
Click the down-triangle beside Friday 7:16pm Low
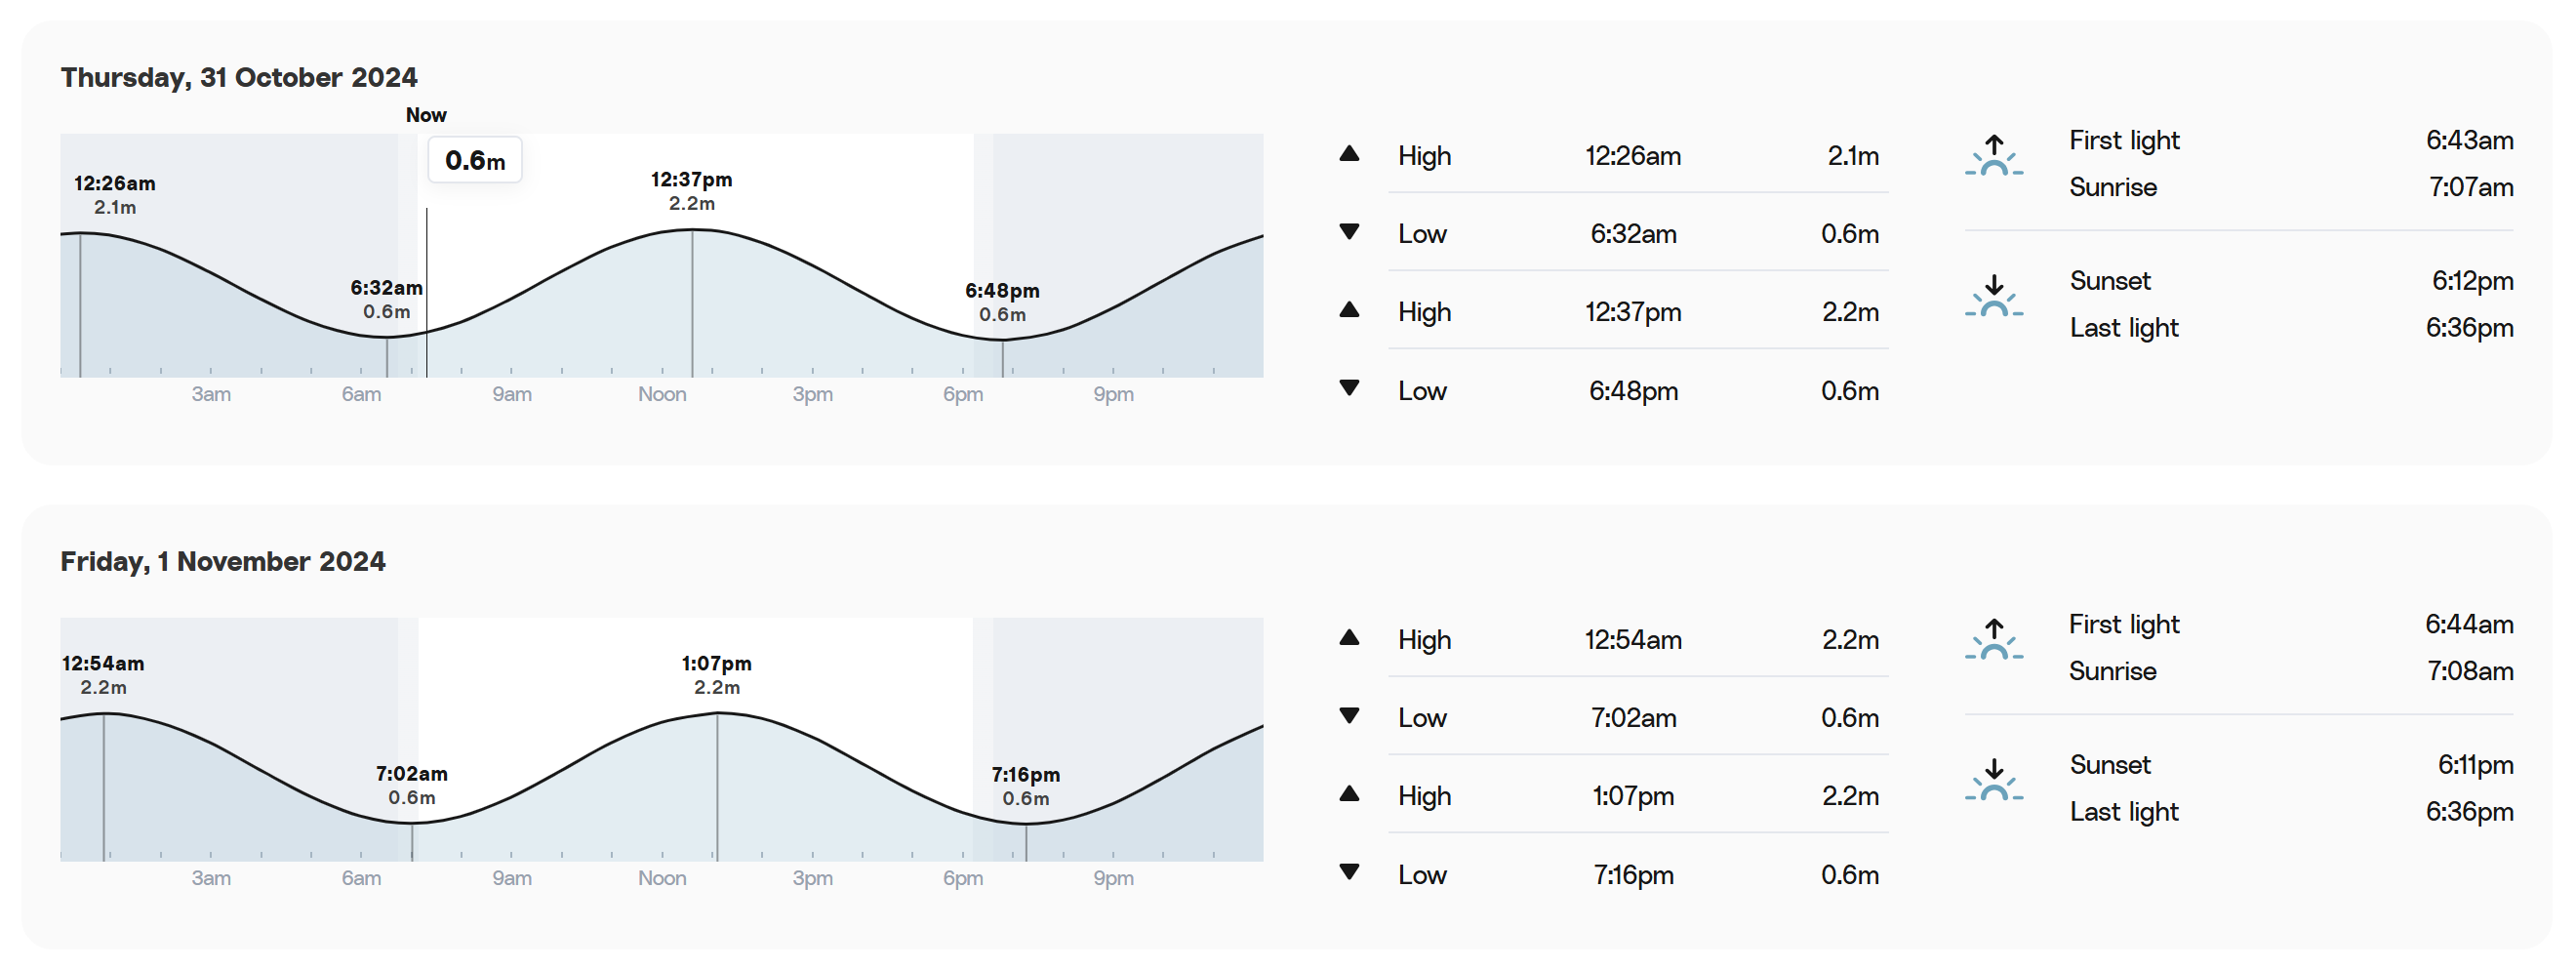coord(1349,872)
